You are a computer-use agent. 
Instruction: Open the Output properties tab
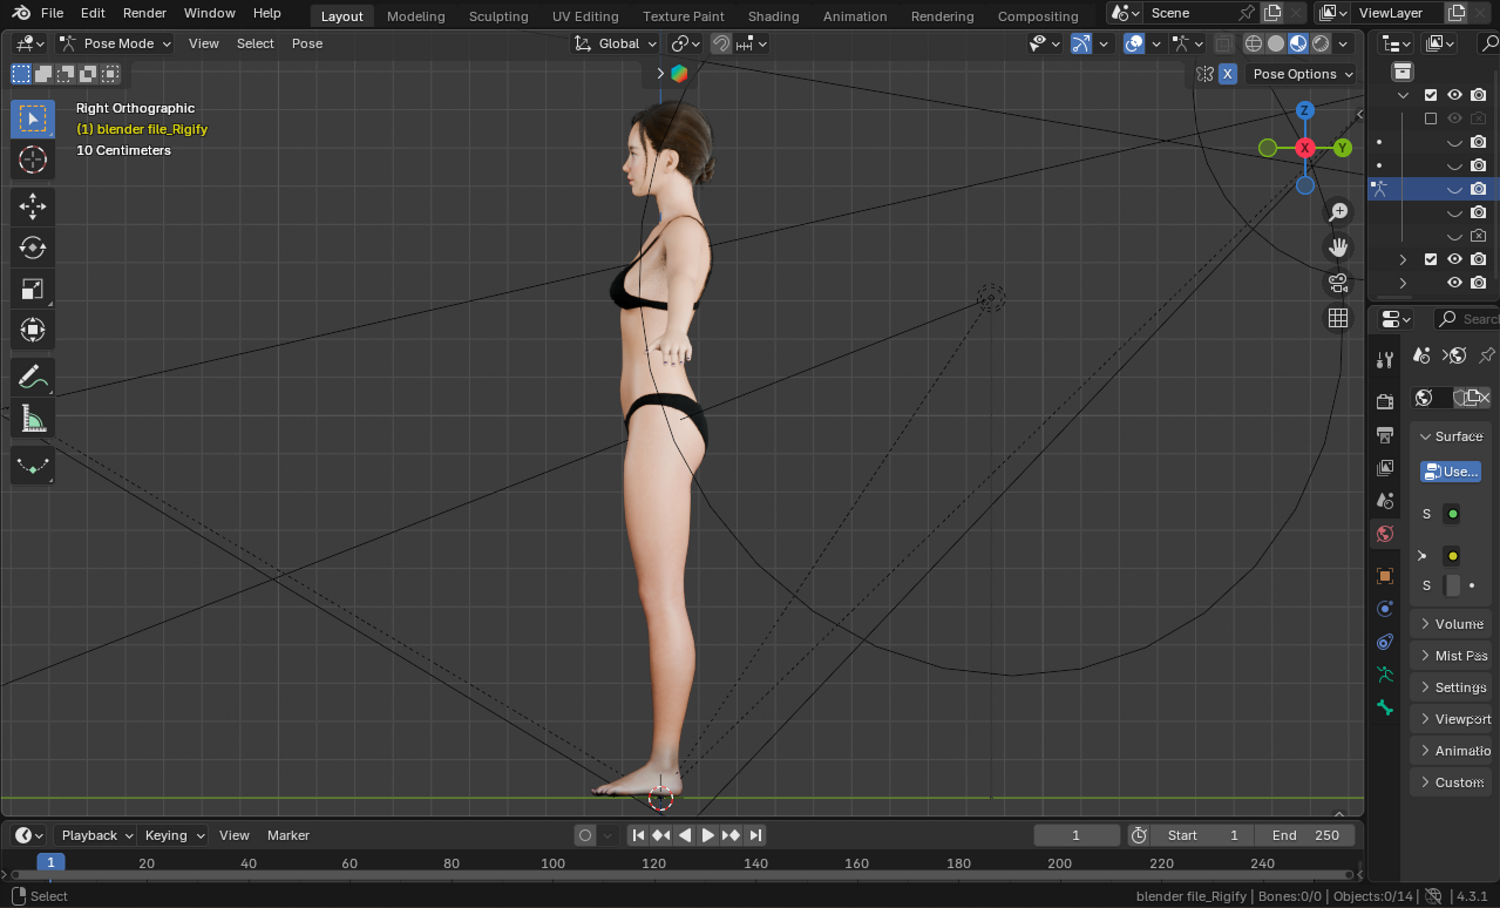click(1385, 435)
